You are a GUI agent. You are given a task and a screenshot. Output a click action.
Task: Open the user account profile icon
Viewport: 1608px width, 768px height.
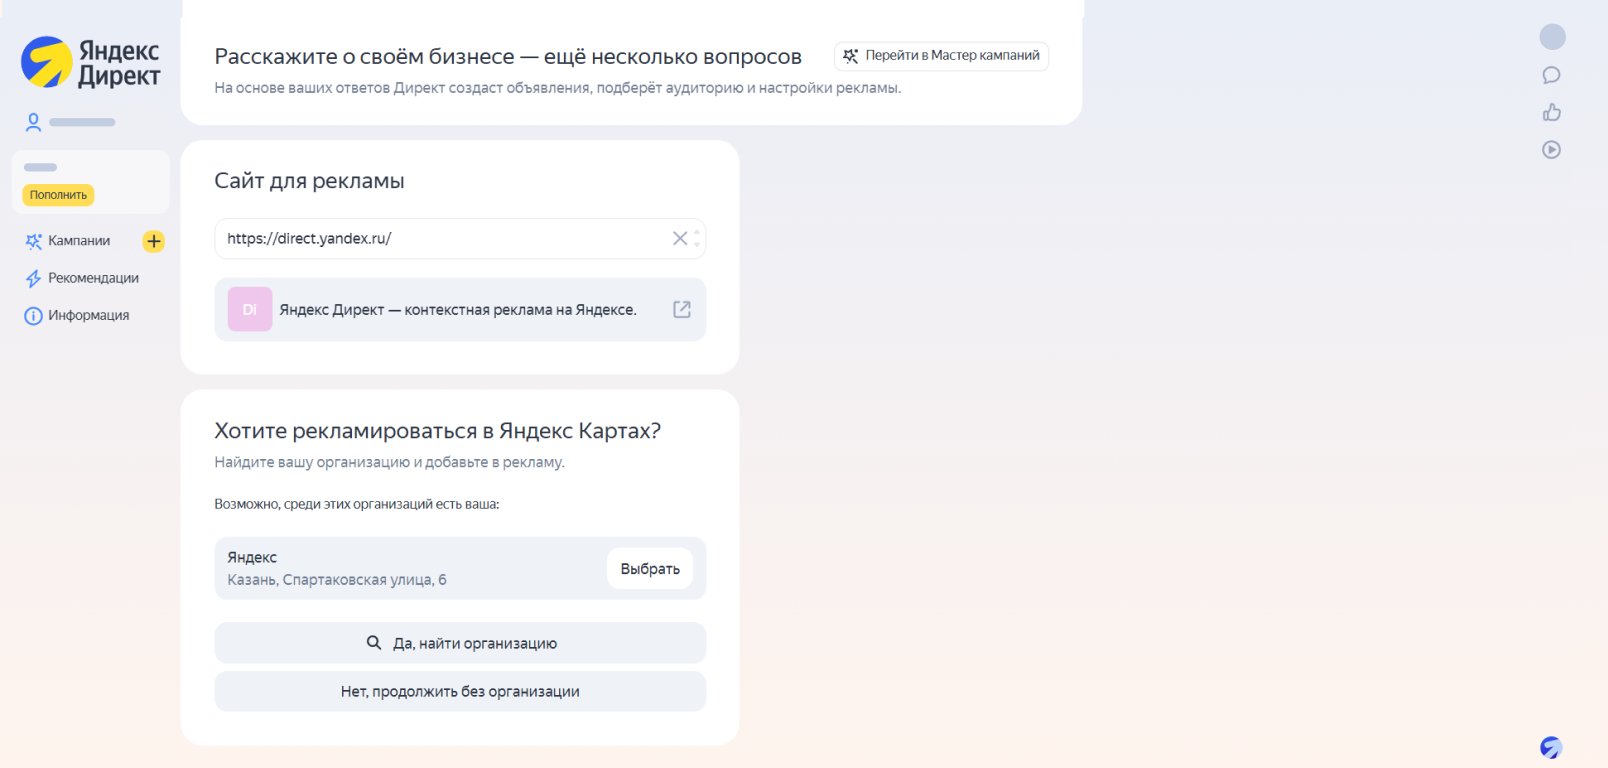pos(33,122)
